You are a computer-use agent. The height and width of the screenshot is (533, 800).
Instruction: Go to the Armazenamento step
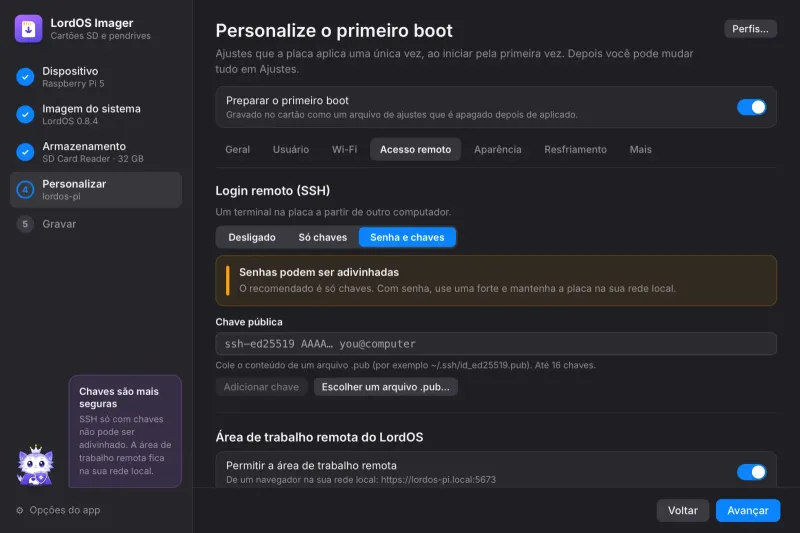[96, 152]
